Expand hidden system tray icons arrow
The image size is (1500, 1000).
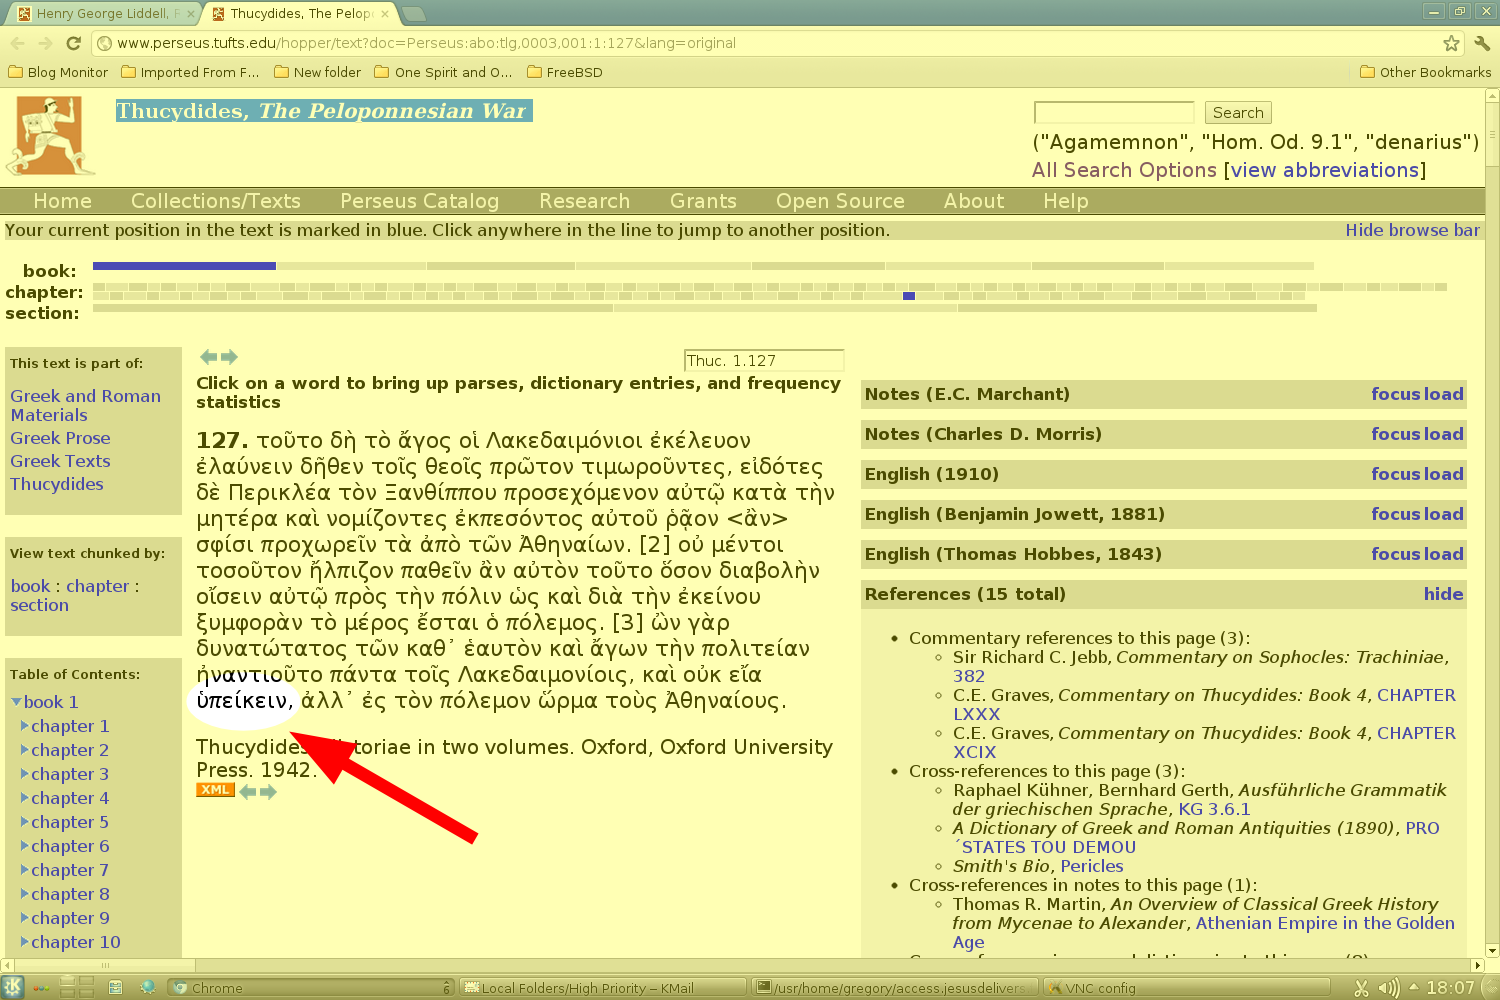pos(1414,987)
